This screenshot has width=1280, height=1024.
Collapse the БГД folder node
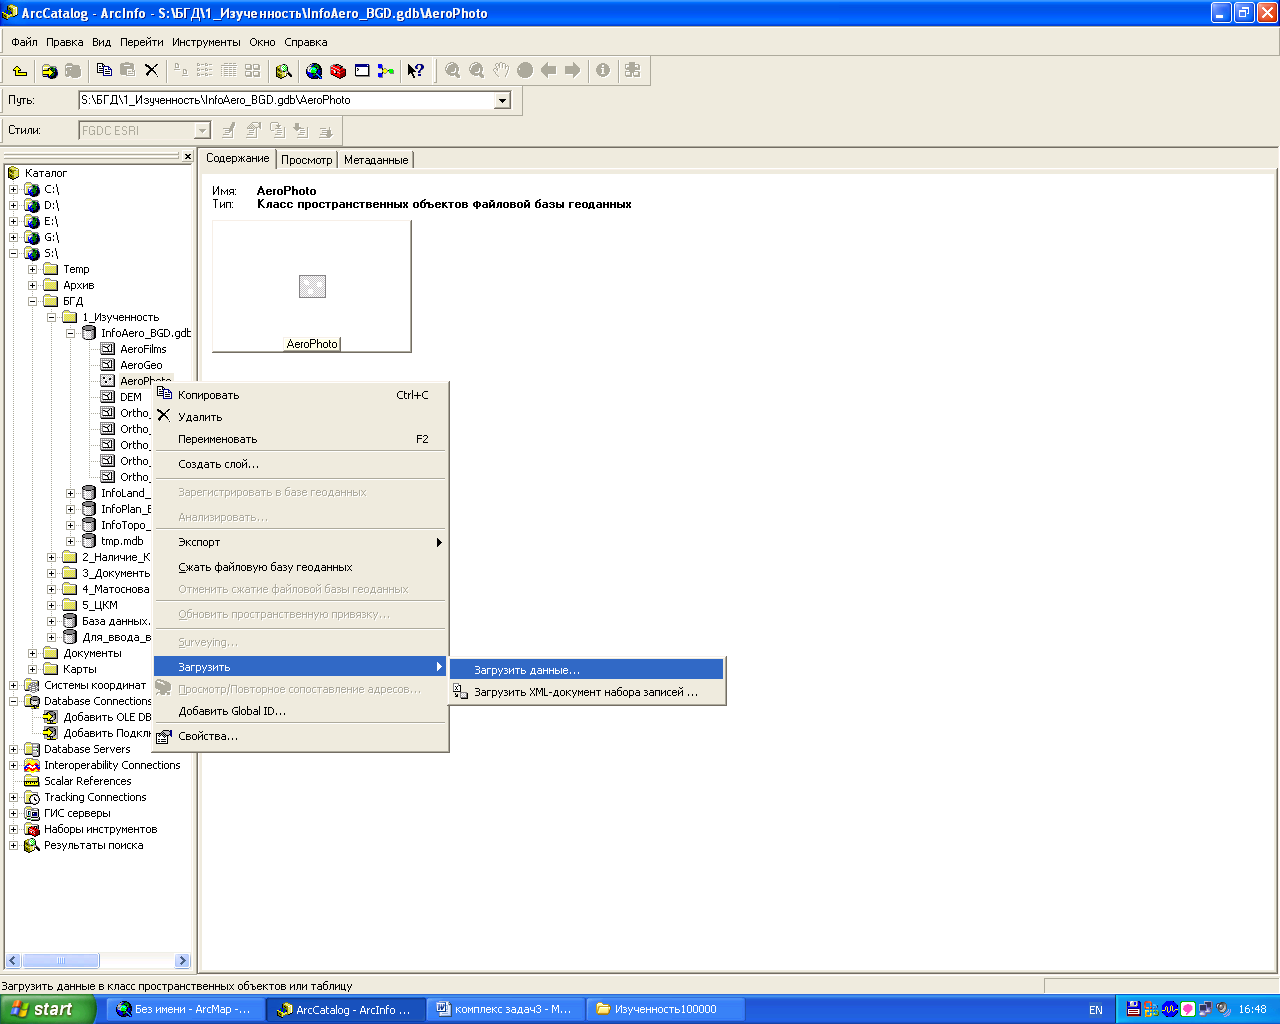[x=32, y=301]
